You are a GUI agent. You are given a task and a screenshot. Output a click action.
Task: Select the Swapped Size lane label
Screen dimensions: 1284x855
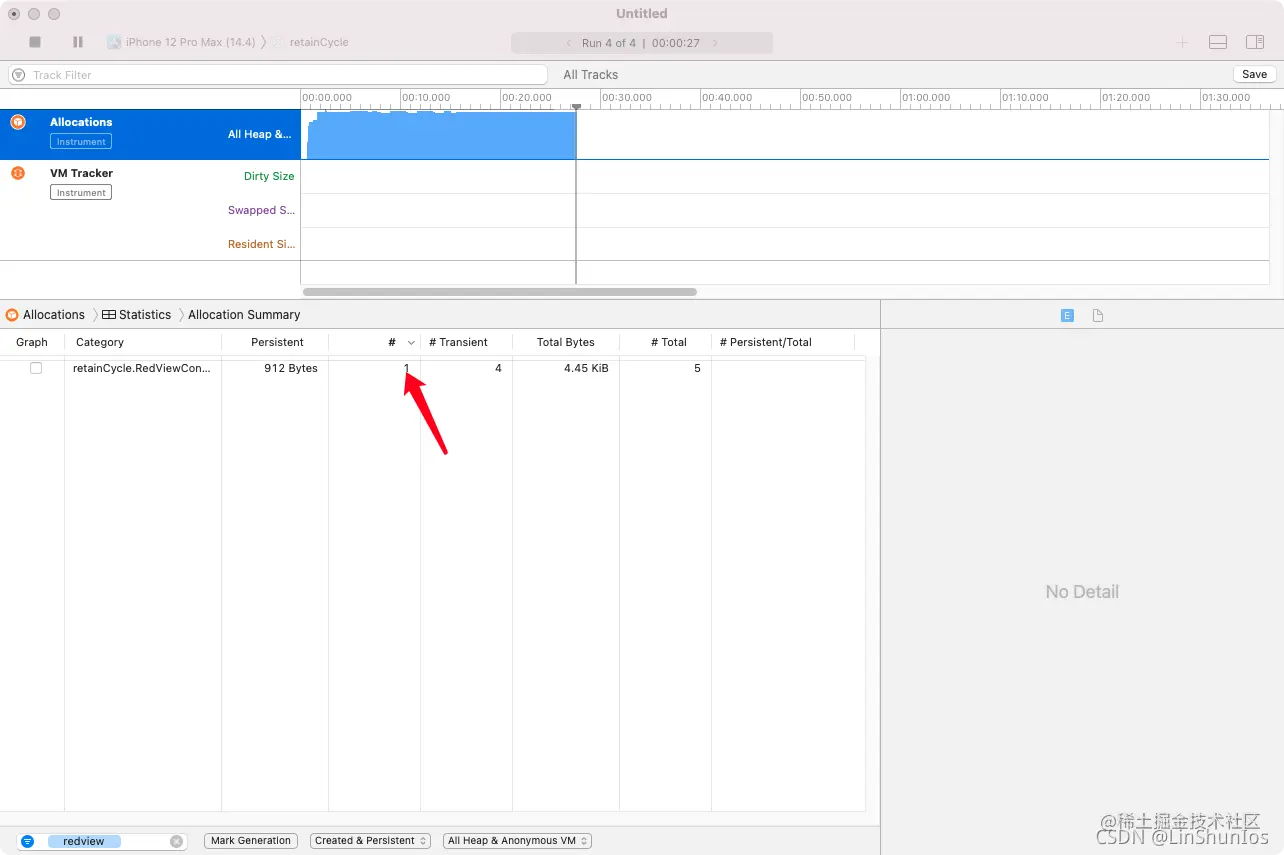pos(261,210)
